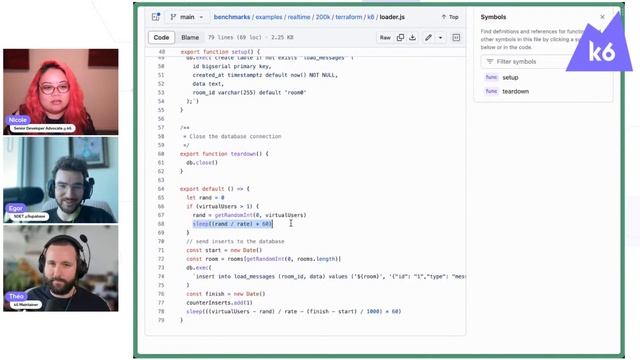Image resolution: width=640 pixels, height=360 pixels.
Task: Download the raw file icon
Action: coord(413,38)
